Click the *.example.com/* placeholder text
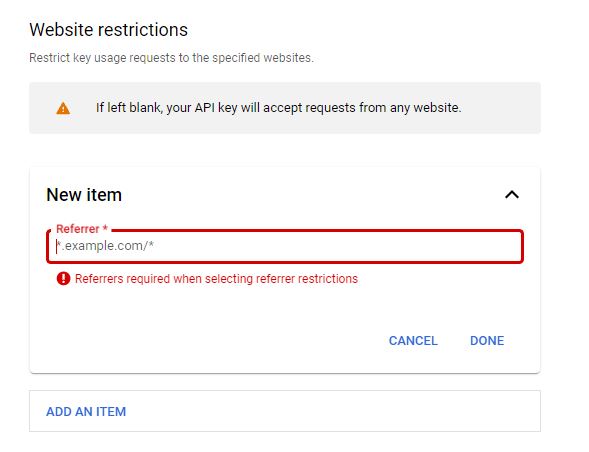This screenshot has height=452, width=589. [x=105, y=246]
